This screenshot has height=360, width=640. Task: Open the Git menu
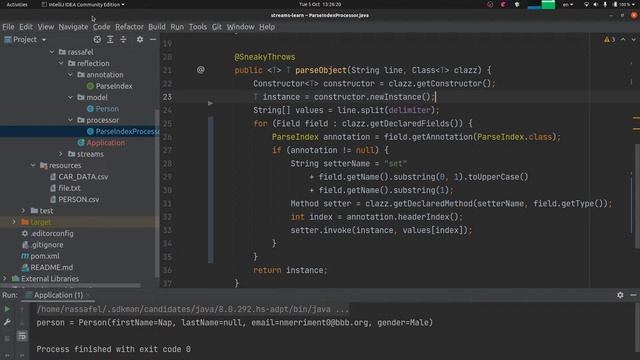tap(217, 27)
